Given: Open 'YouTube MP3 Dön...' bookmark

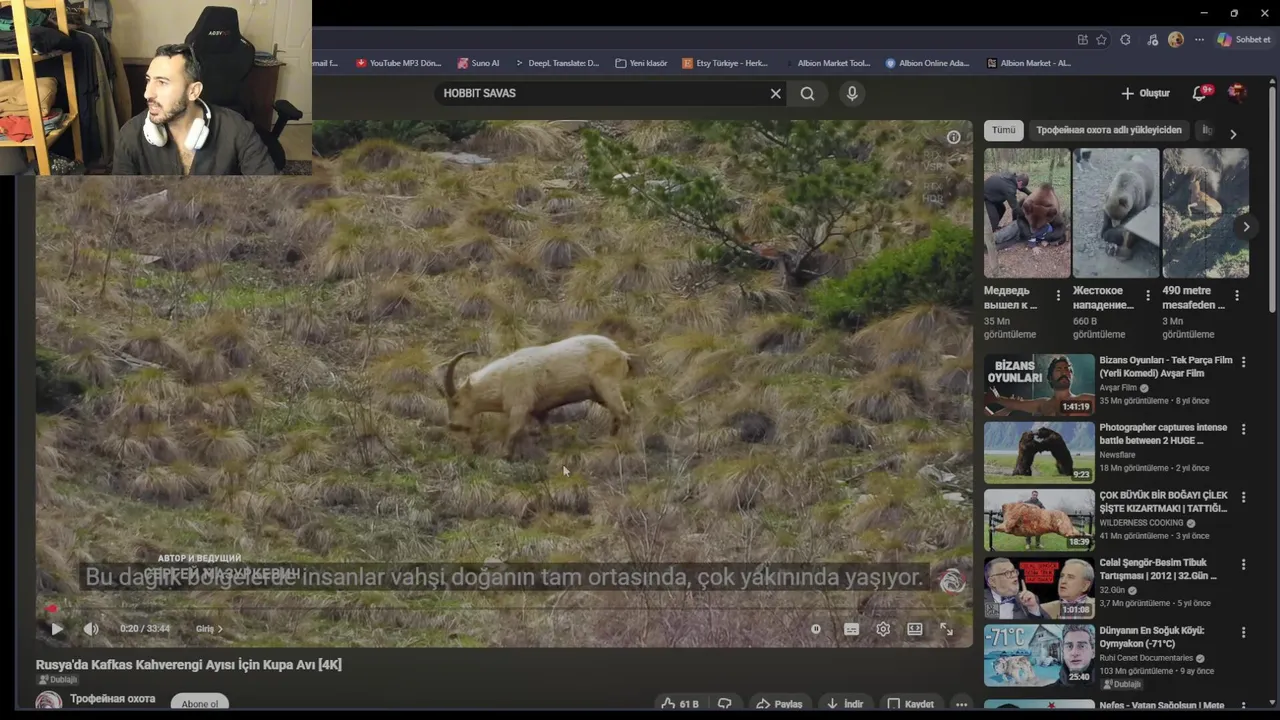Looking at the screenshot, I should pyautogui.click(x=398, y=63).
